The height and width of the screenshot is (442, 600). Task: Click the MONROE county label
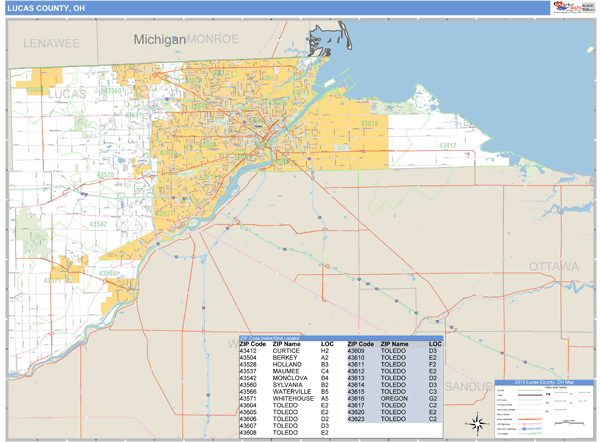pyautogui.click(x=212, y=39)
